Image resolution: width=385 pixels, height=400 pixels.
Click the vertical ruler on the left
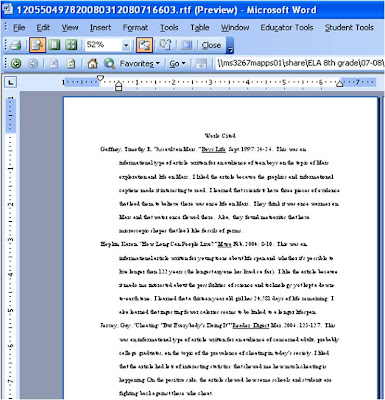(x=10, y=247)
